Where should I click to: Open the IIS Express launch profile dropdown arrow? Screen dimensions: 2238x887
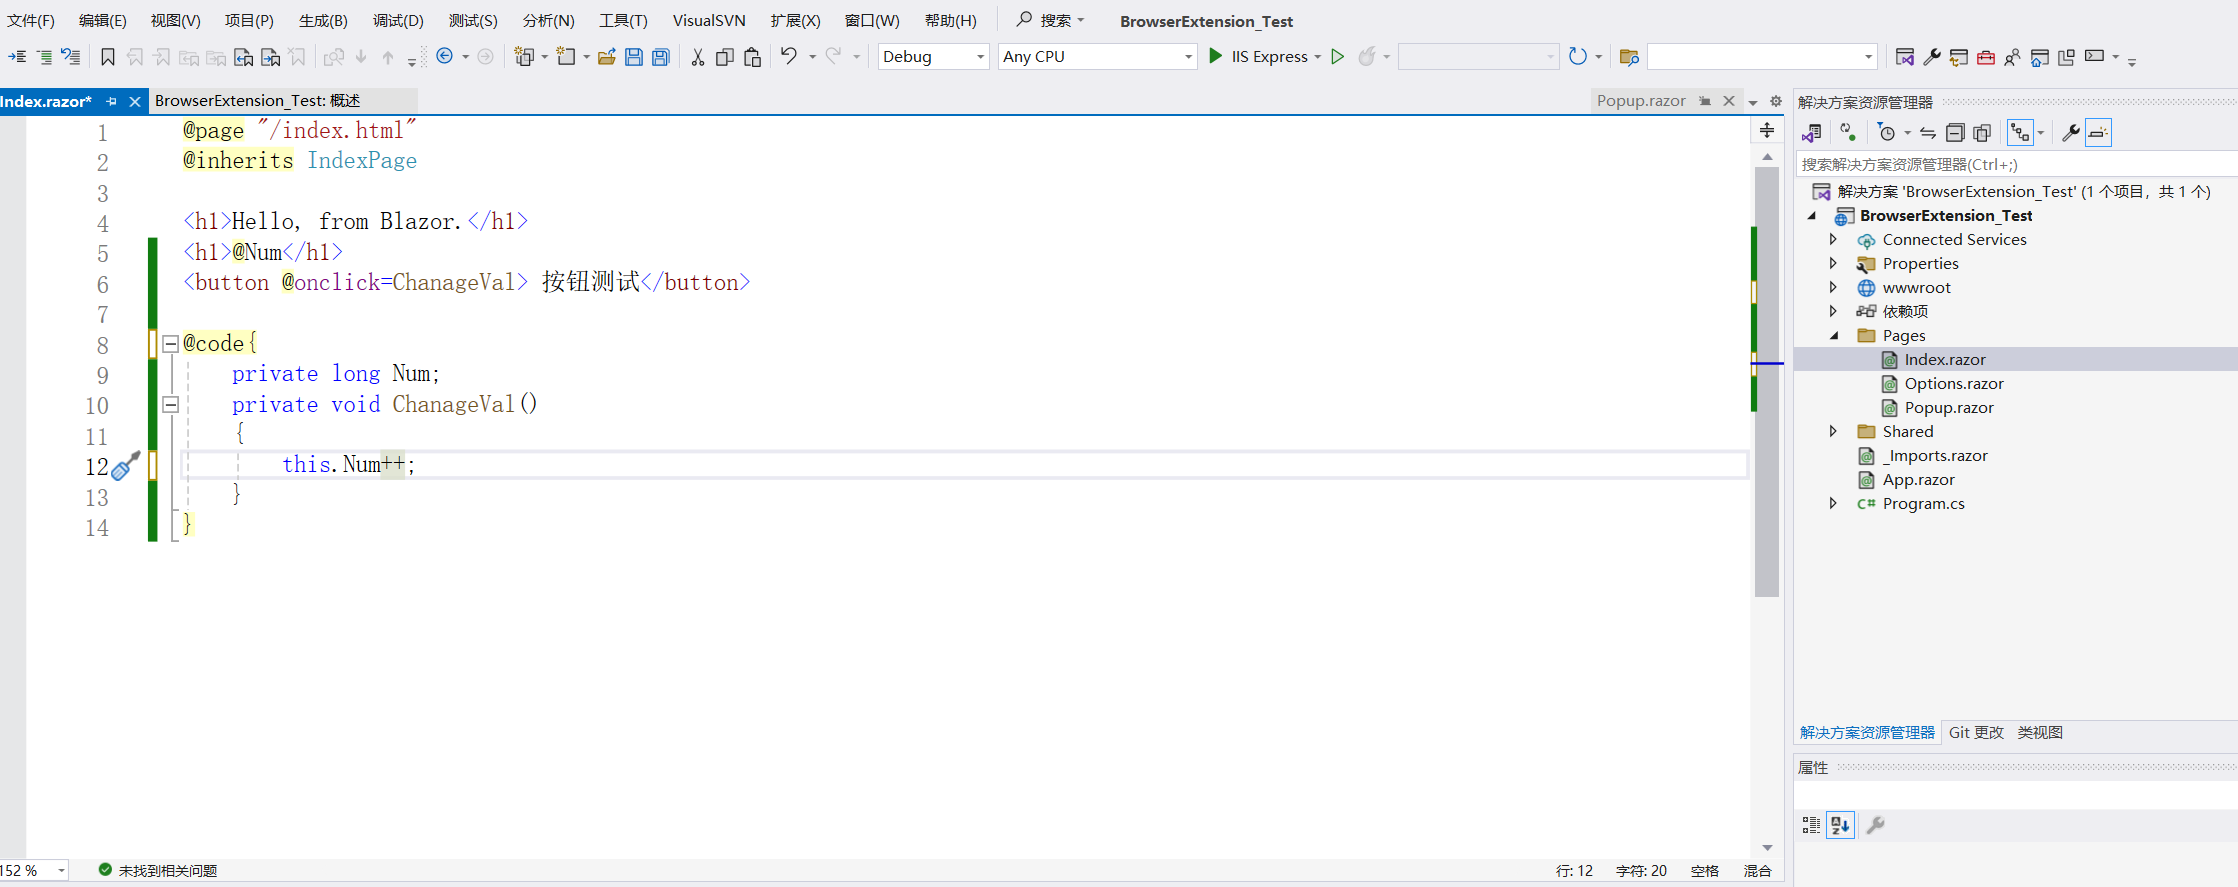pos(1318,57)
